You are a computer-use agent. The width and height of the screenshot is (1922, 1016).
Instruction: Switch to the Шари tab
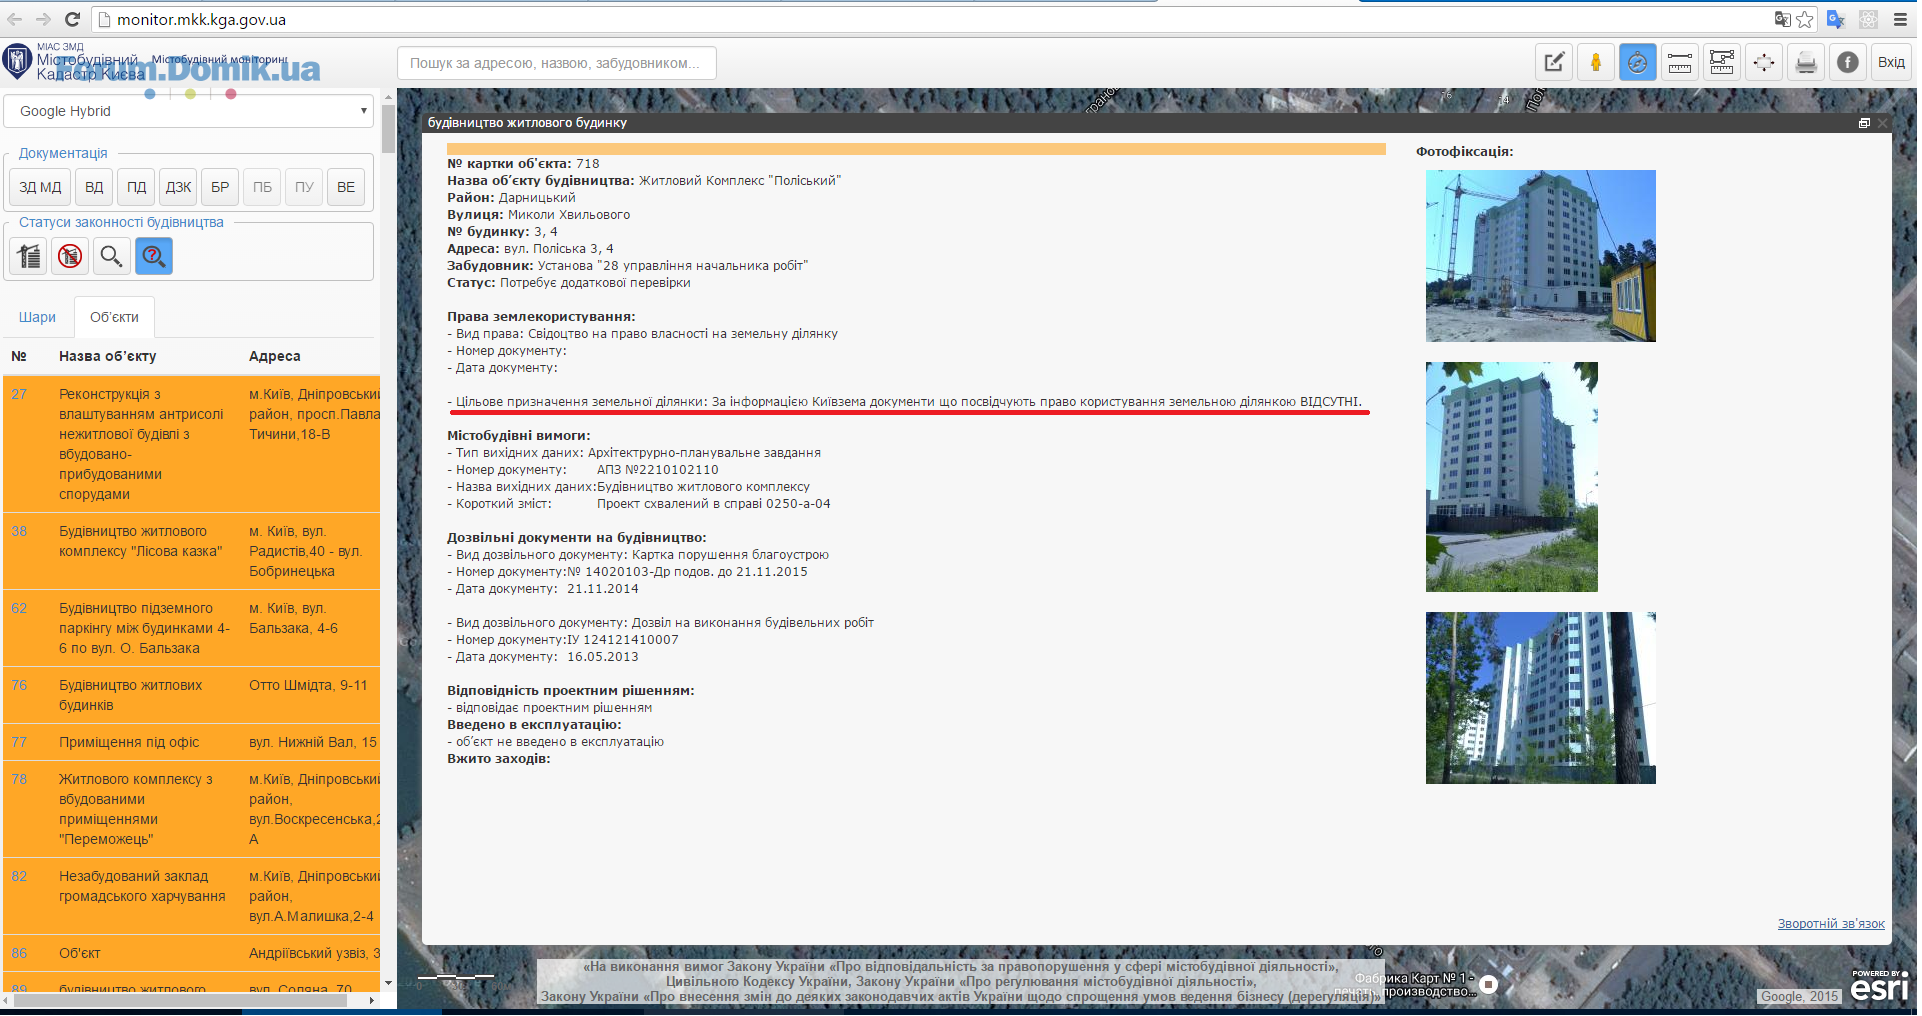coord(37,317)
